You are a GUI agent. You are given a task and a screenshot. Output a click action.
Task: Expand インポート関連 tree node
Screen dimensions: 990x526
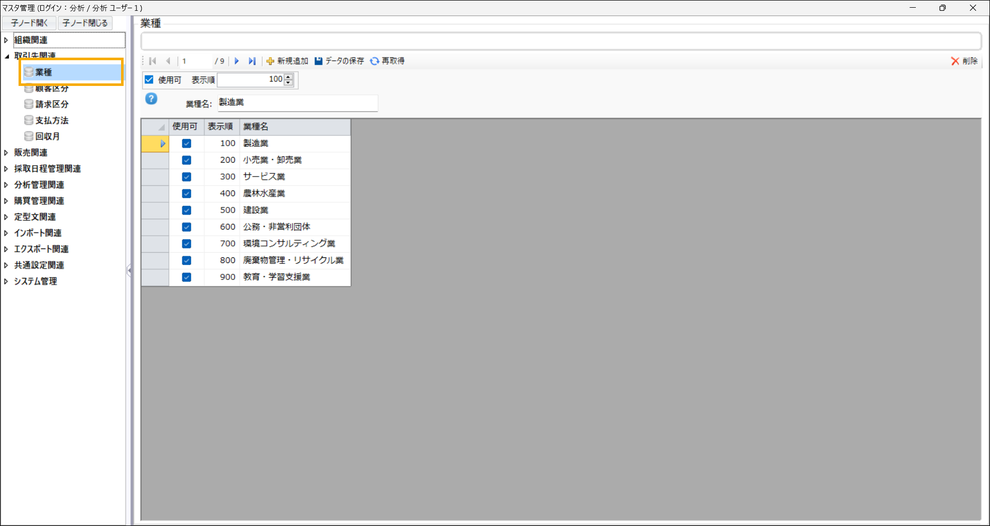(x=6, y=234)
